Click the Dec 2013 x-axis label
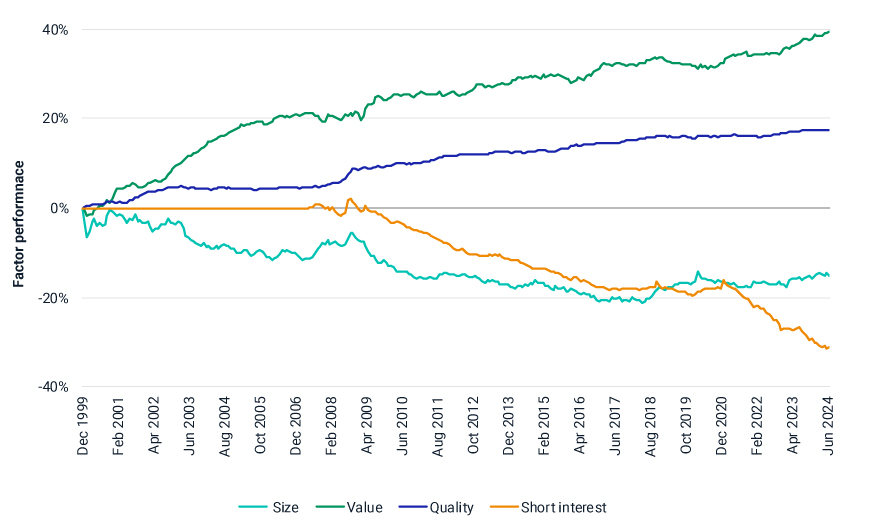 pos(509,426)
